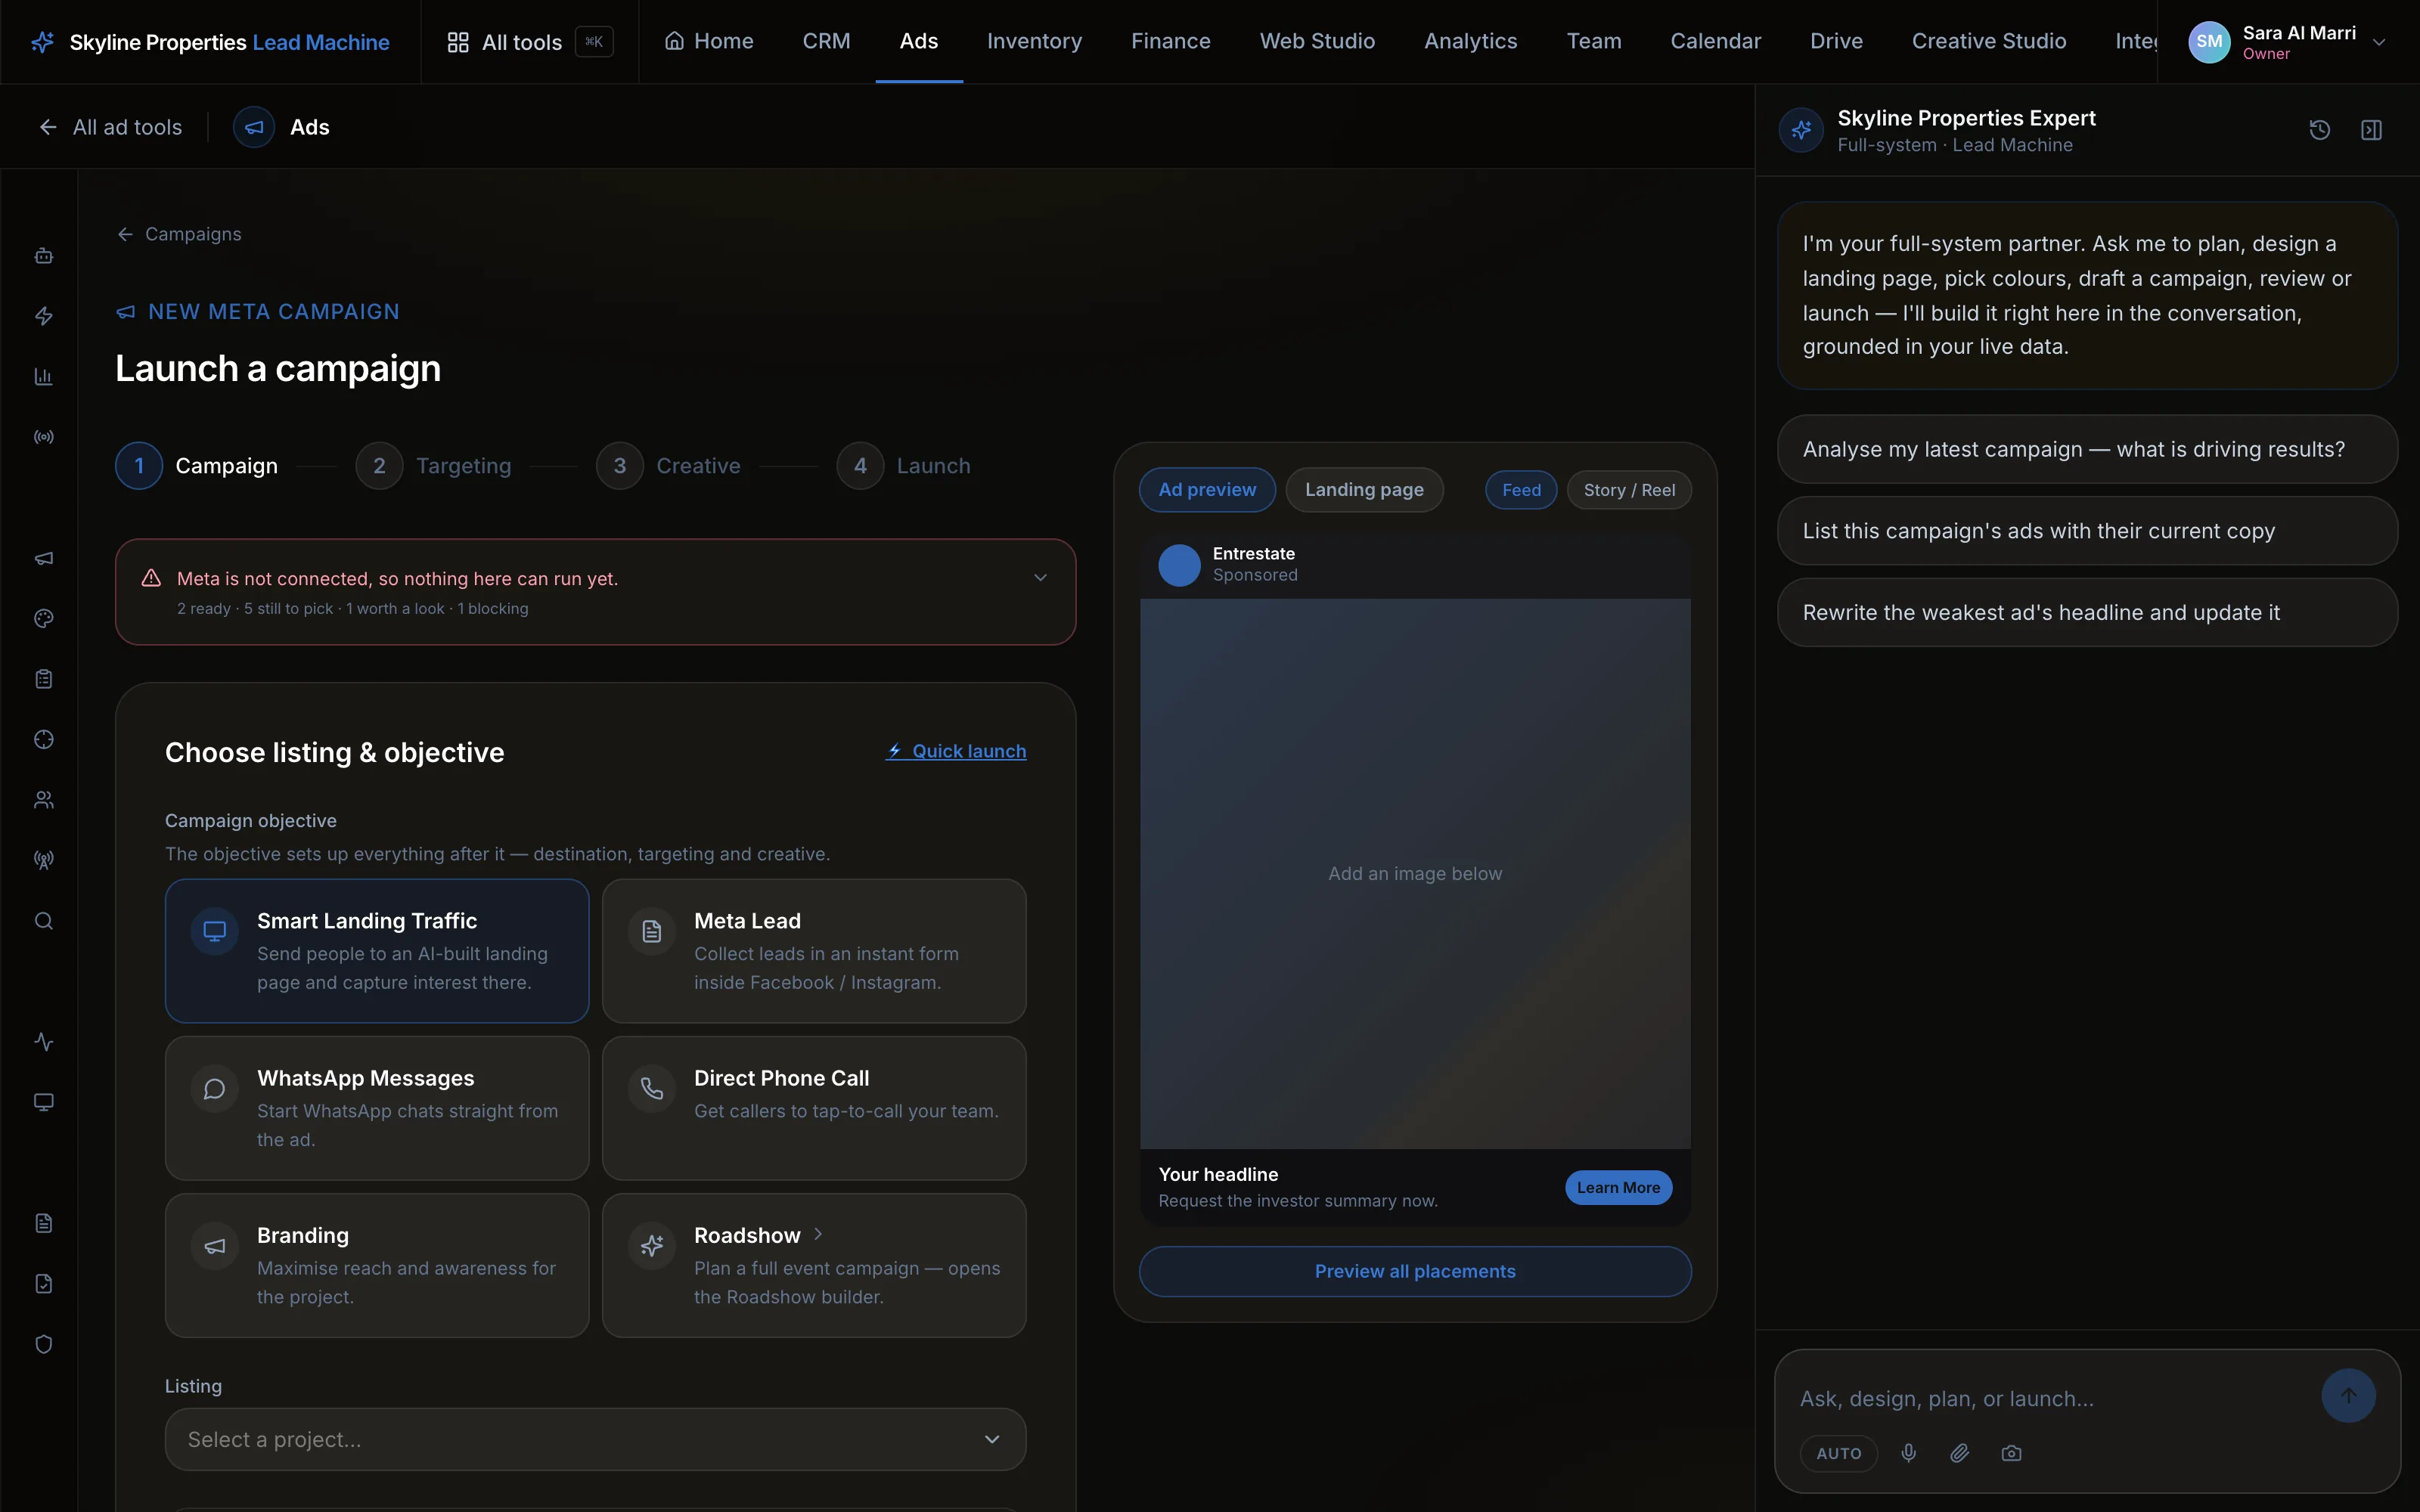Open the Roadshow builder card
Image resolution: width=2420 pixels, height=1512 pixels.
814,1265
